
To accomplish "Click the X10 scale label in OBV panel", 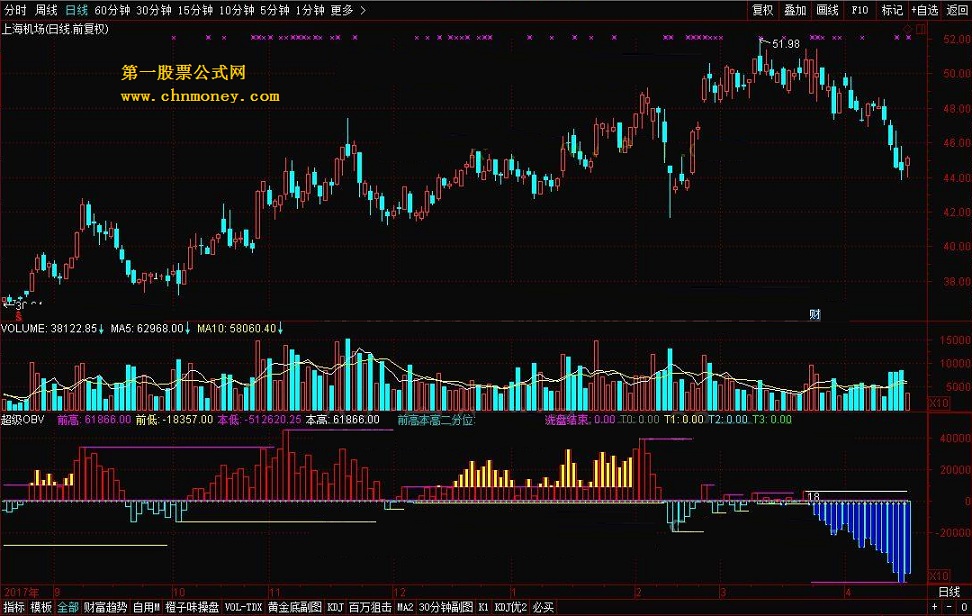I will 939,576.
